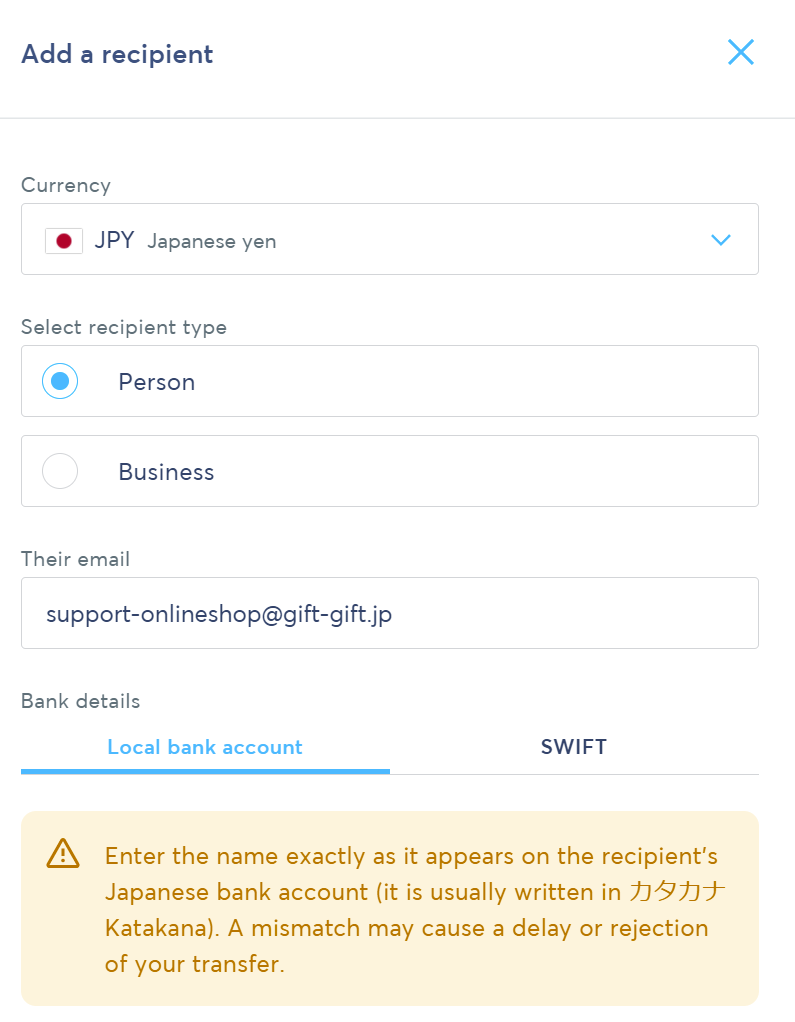
Task: Click the Bank details label
Action: (x=81, y=701)
